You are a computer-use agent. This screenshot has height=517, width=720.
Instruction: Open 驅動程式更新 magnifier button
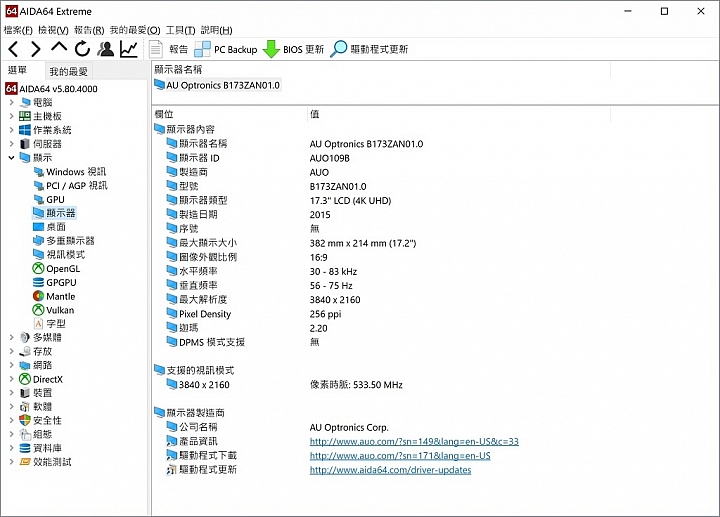click(x=369, y=49)
